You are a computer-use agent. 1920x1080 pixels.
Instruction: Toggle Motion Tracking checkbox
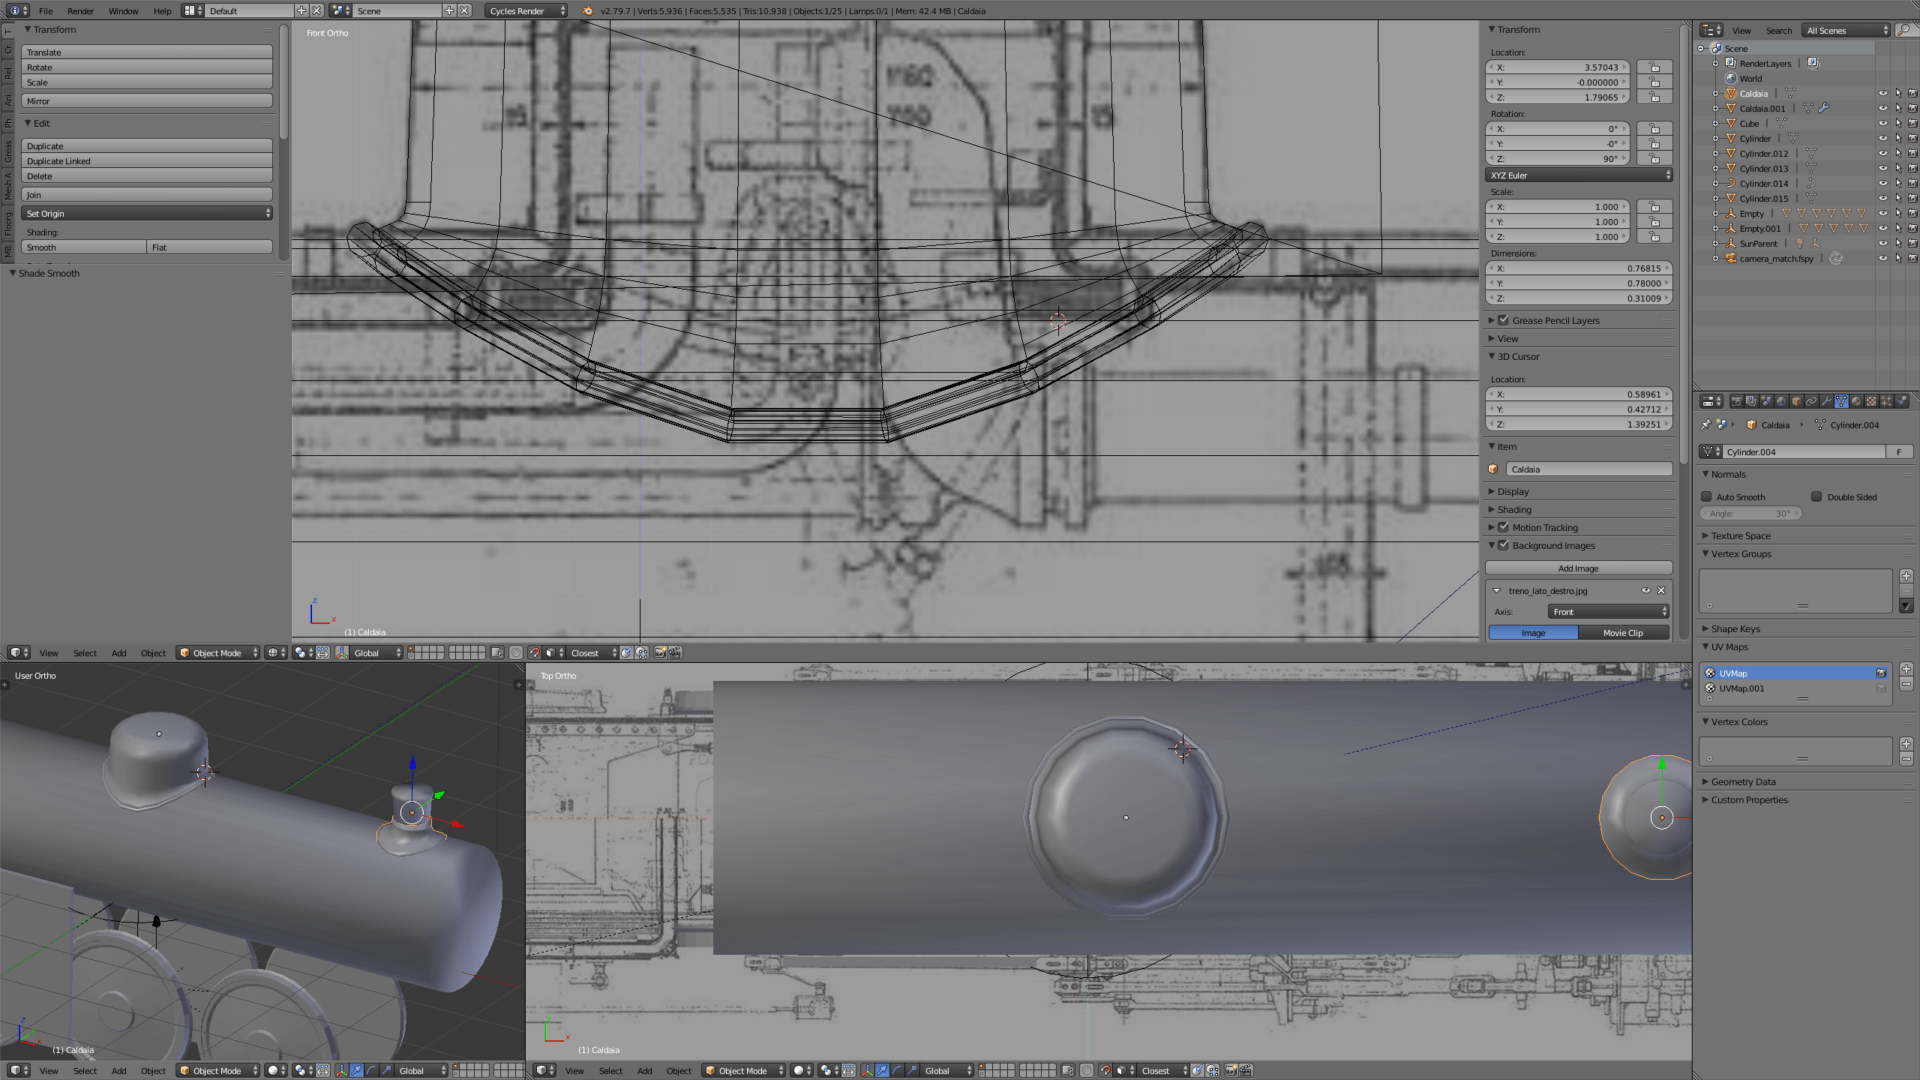coord(1503,528)
